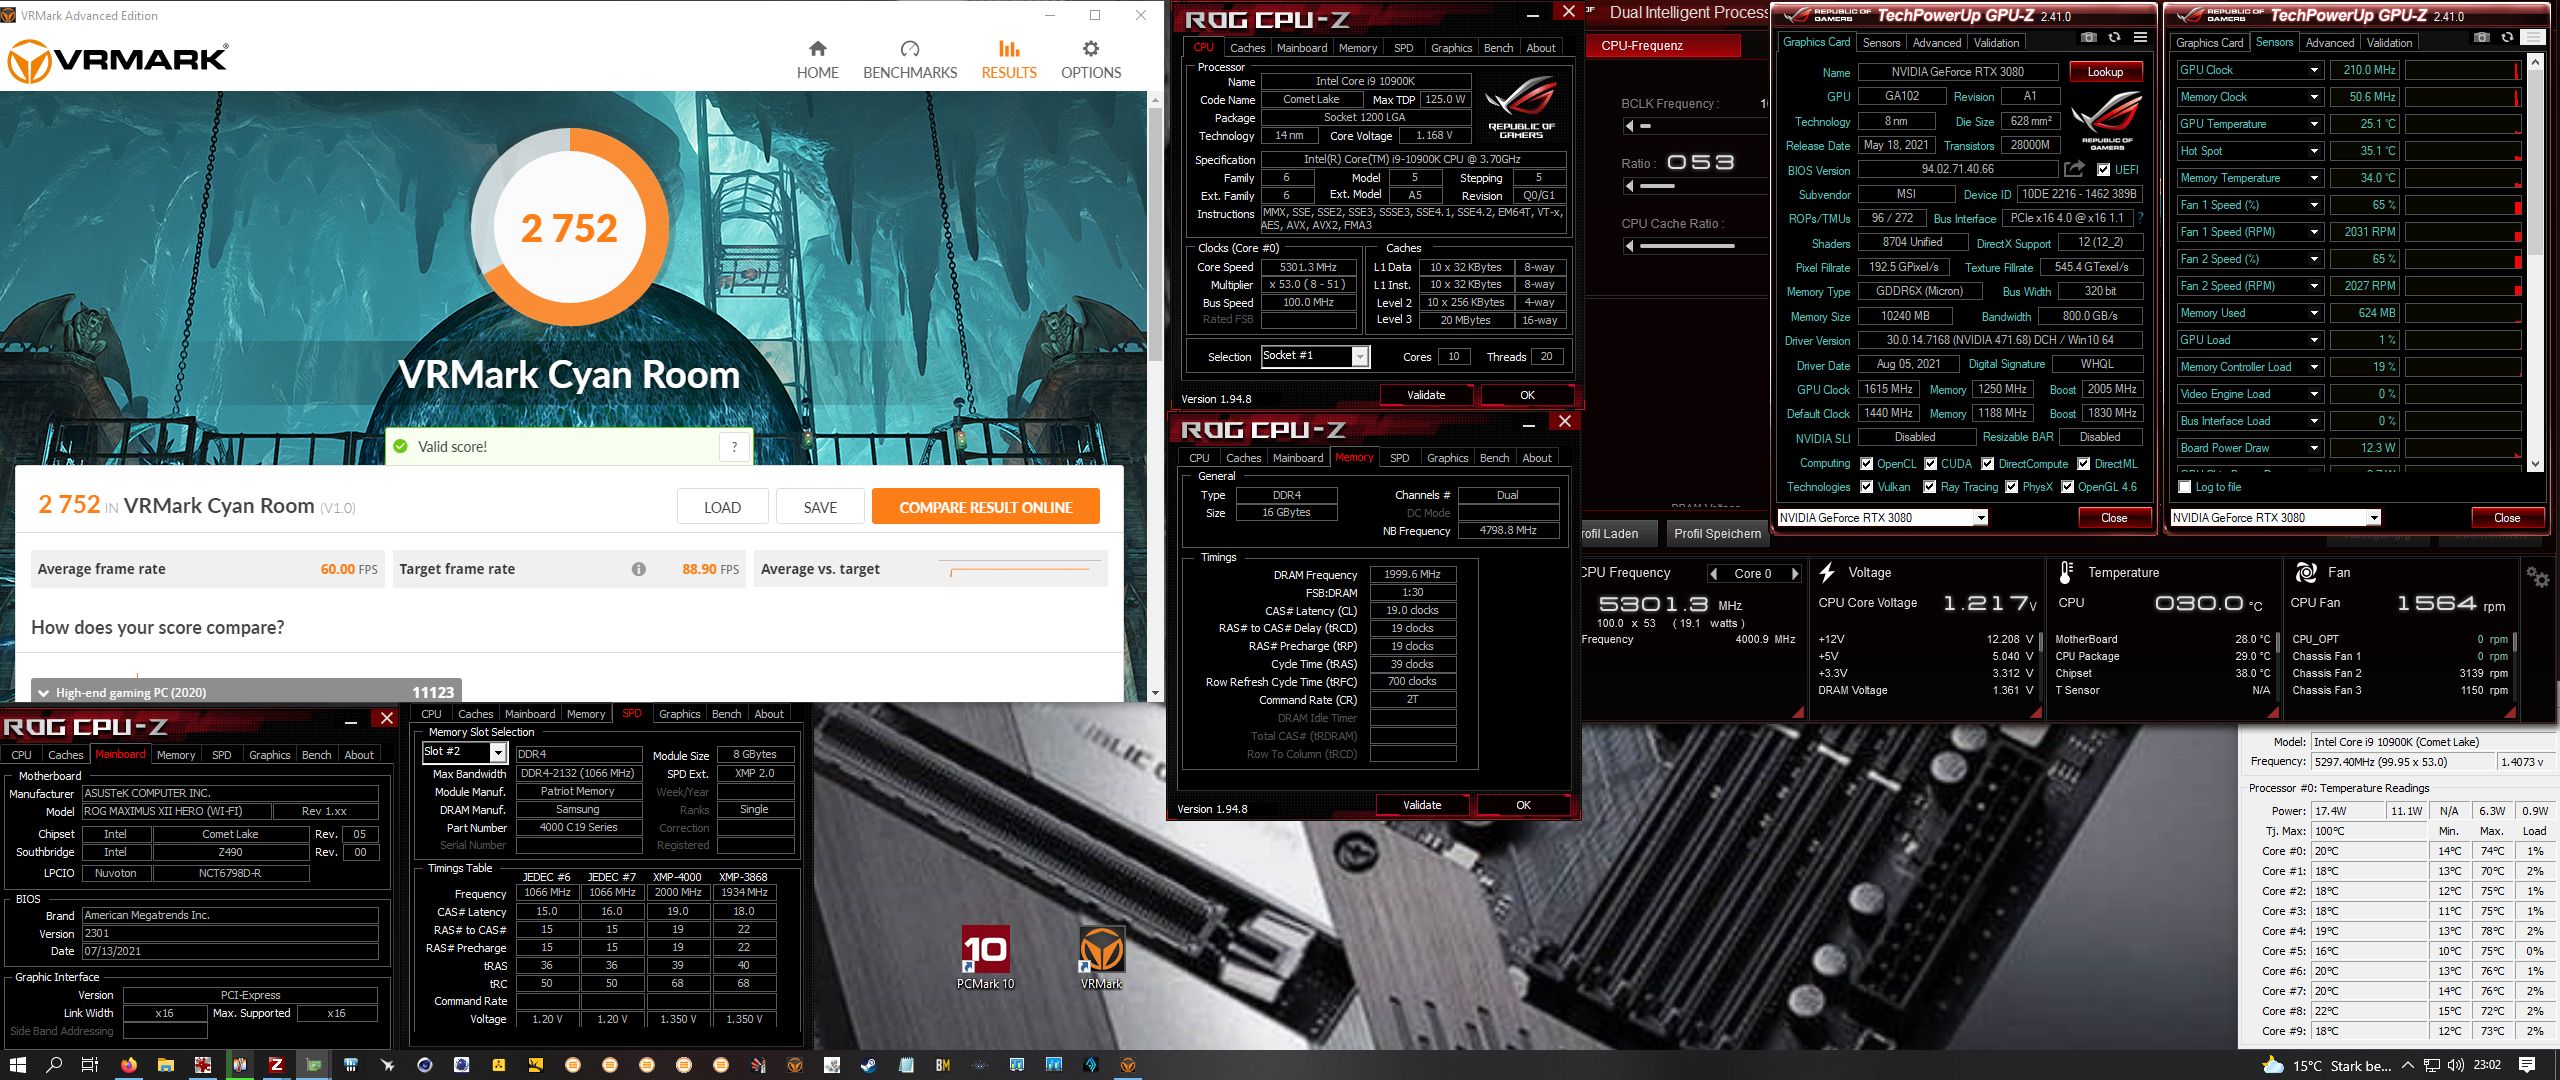Image resolution: width=2560 pixels, height=1080 pixels.
Task: Open hamburger menu in GPU-Z Graphics Card window
Action: [2140, 38]
